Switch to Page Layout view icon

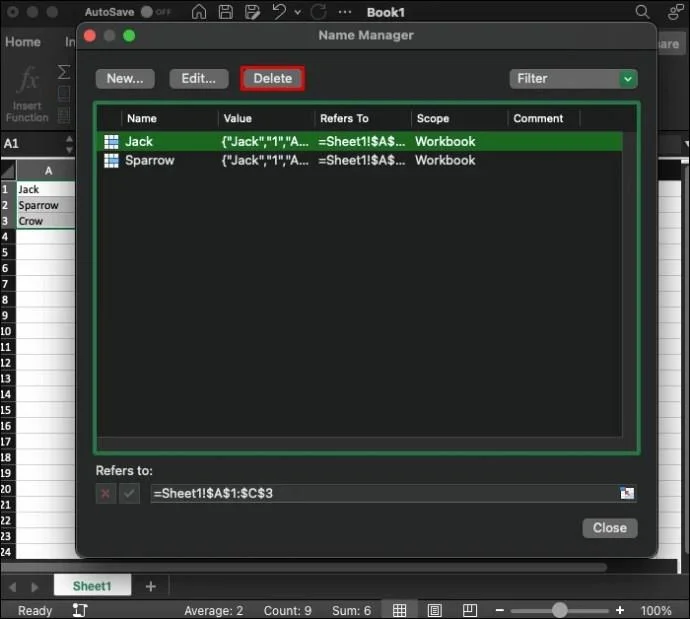point(435,610)
